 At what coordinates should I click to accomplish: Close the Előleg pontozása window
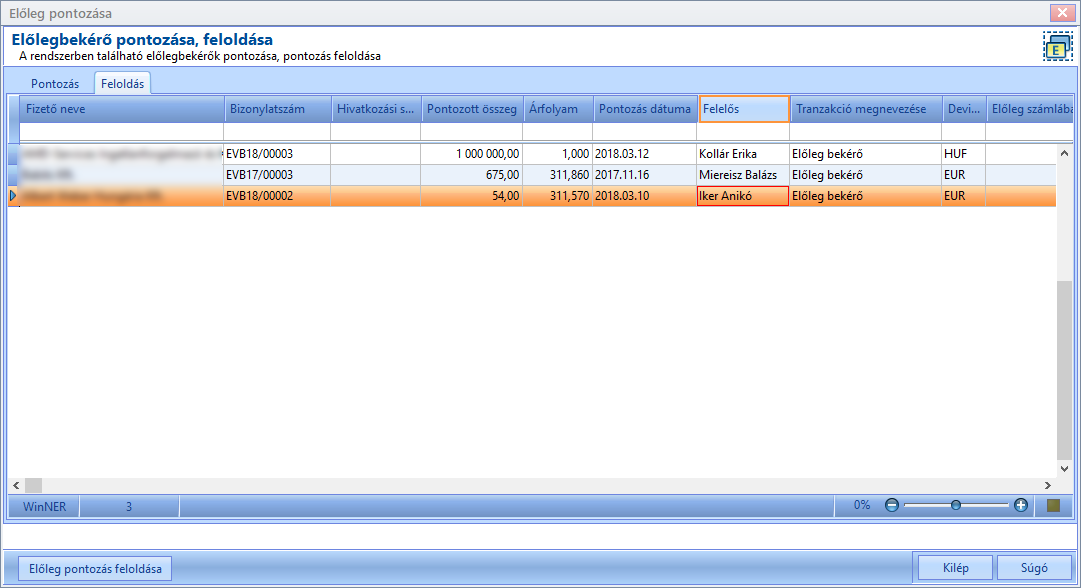[x=1062, y=12]
